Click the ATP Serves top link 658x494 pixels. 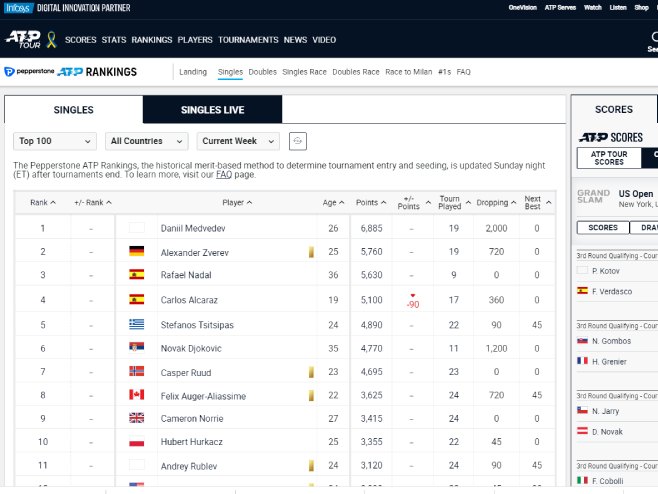point(560,8)
